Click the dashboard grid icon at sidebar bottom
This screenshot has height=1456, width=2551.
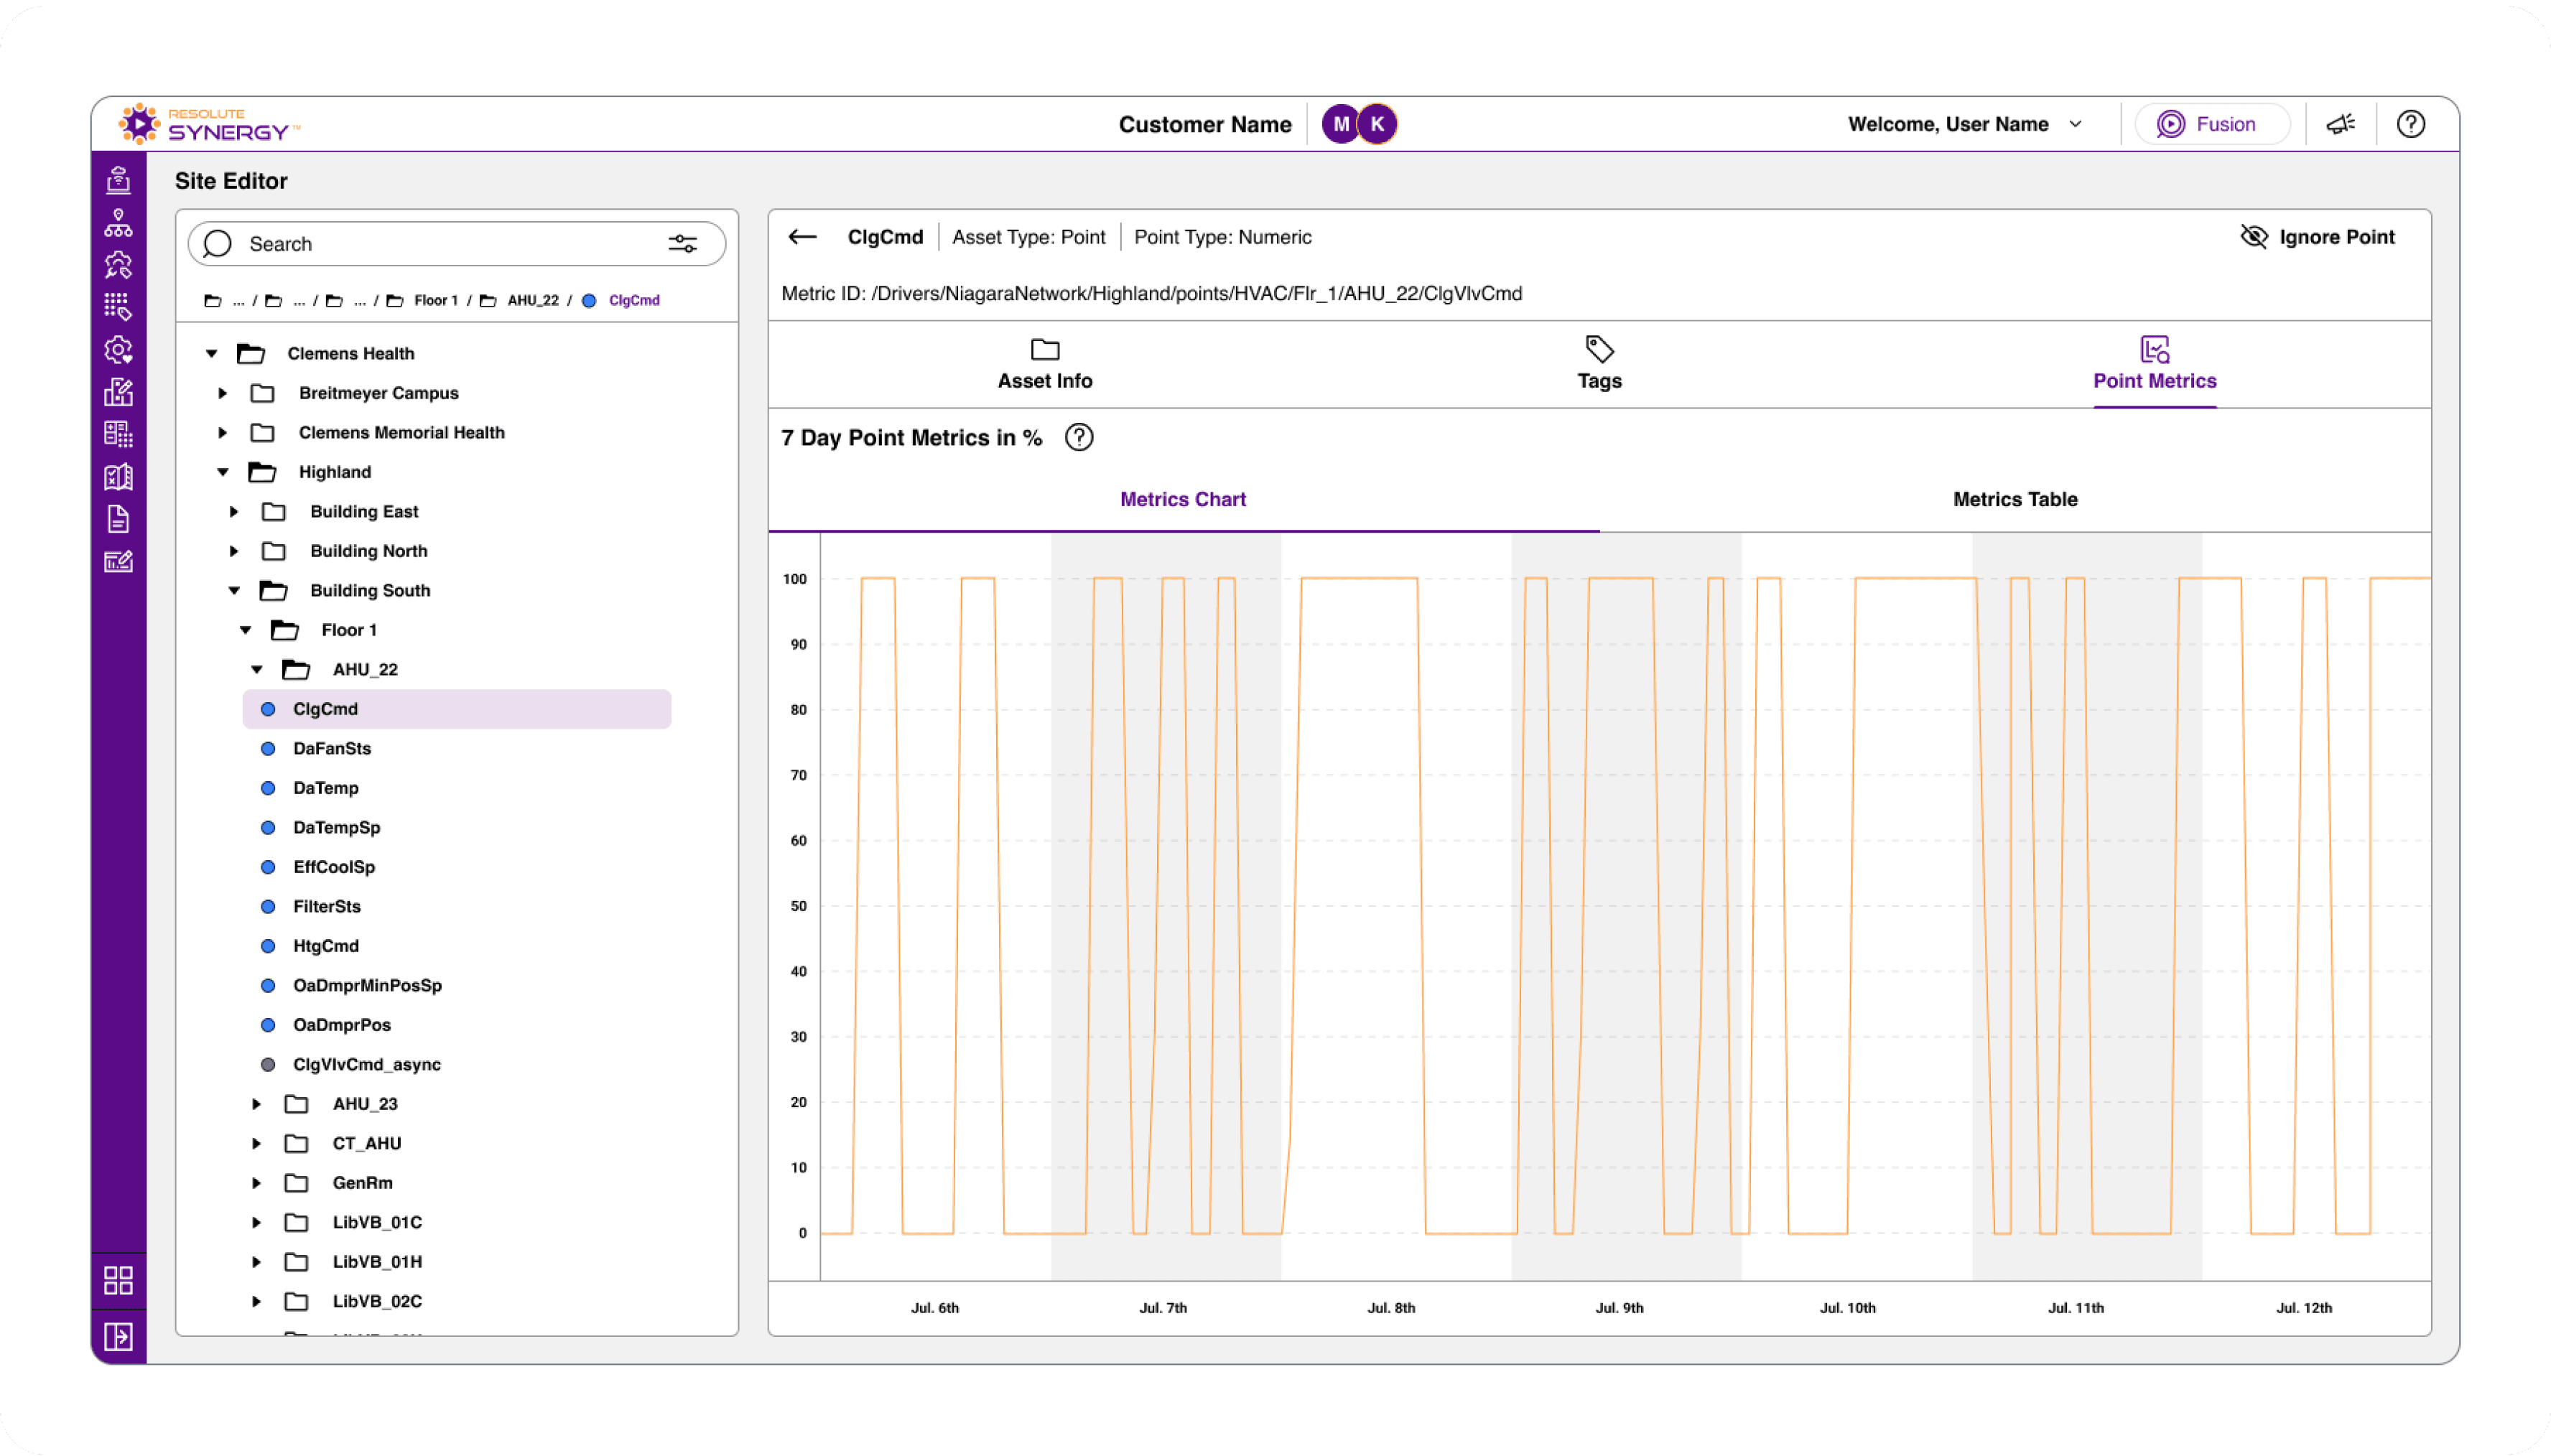118,1280
